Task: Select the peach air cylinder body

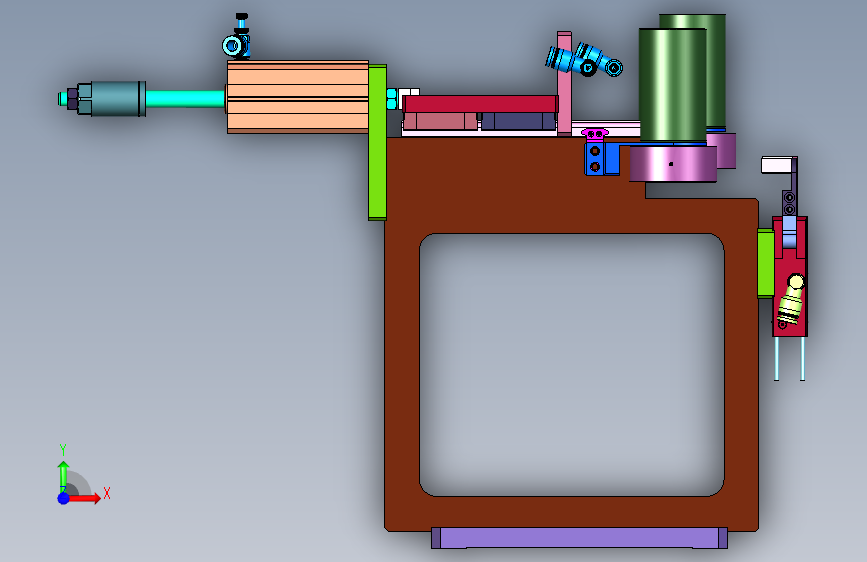Action: (297, 97)
